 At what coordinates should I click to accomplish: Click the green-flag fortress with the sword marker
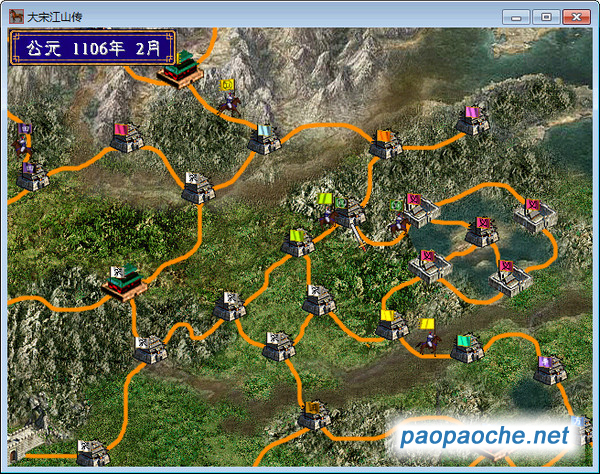point(350,212)
